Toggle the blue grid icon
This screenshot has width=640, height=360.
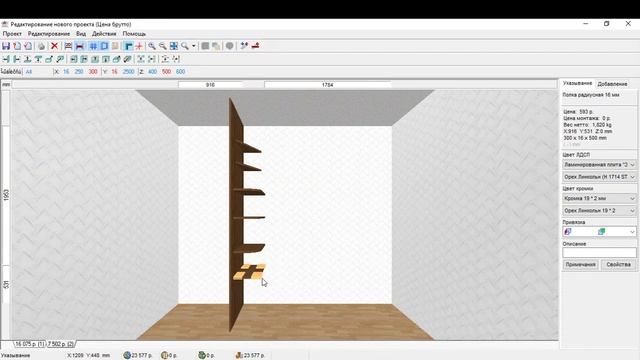tap(93, 46)
